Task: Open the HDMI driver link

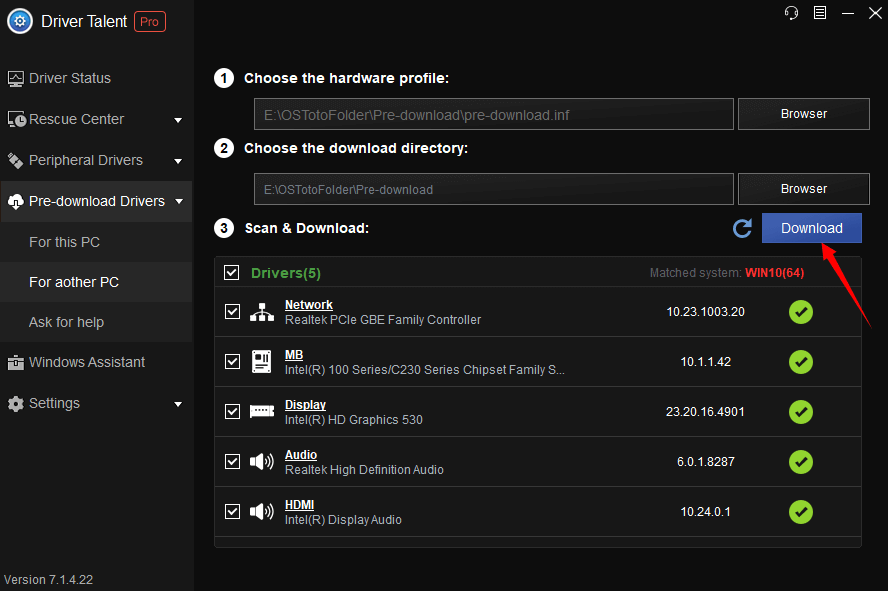Action: [300, 505]
